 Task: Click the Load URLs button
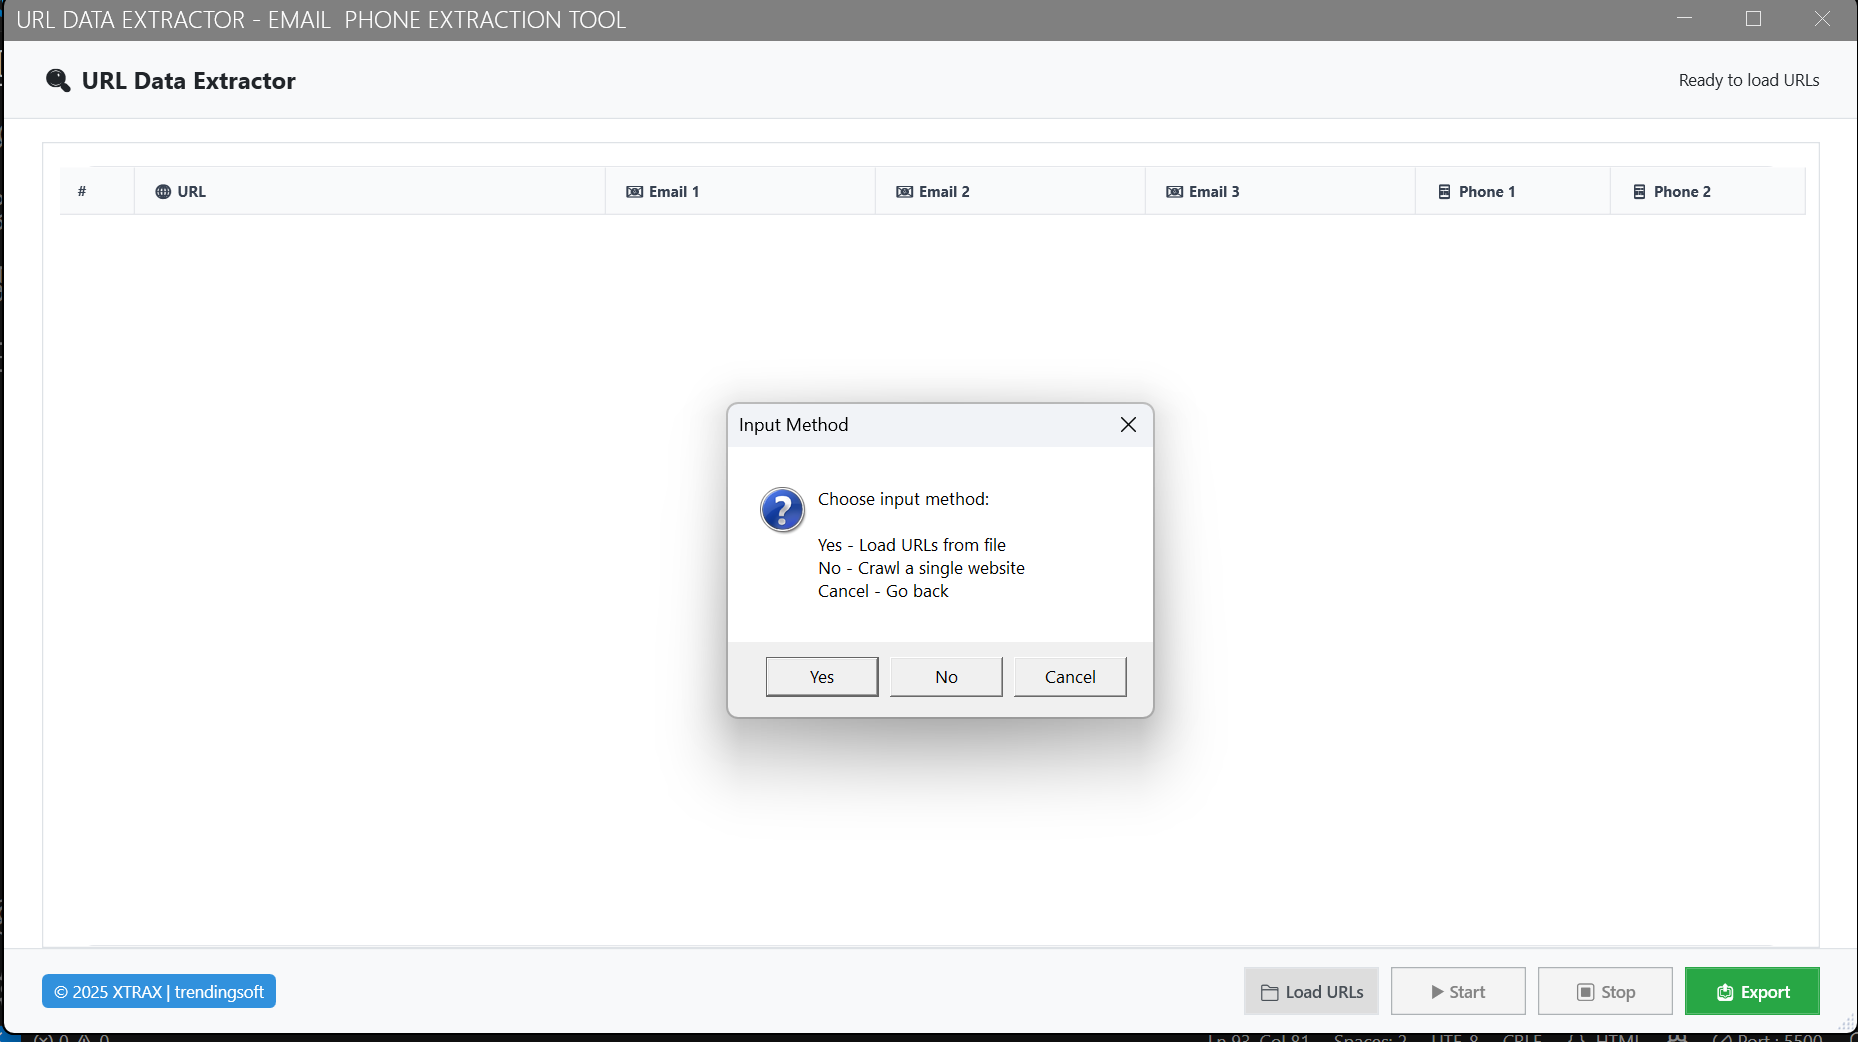1311,992
